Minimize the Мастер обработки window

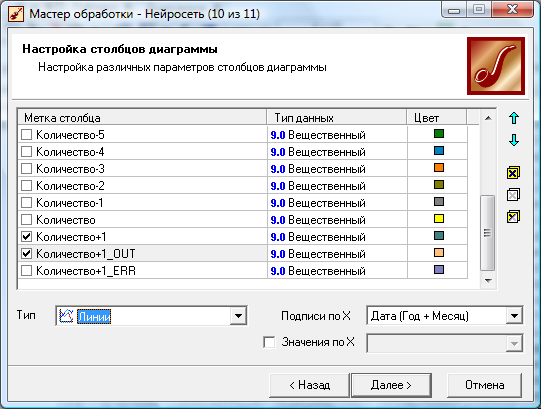click(x=454, y=10)
